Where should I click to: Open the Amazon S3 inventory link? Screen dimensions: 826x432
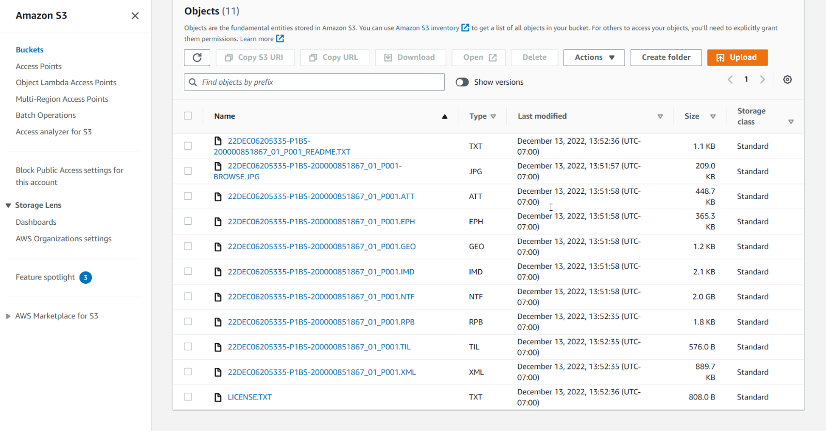pyautogui.click(x=427, y=28)
